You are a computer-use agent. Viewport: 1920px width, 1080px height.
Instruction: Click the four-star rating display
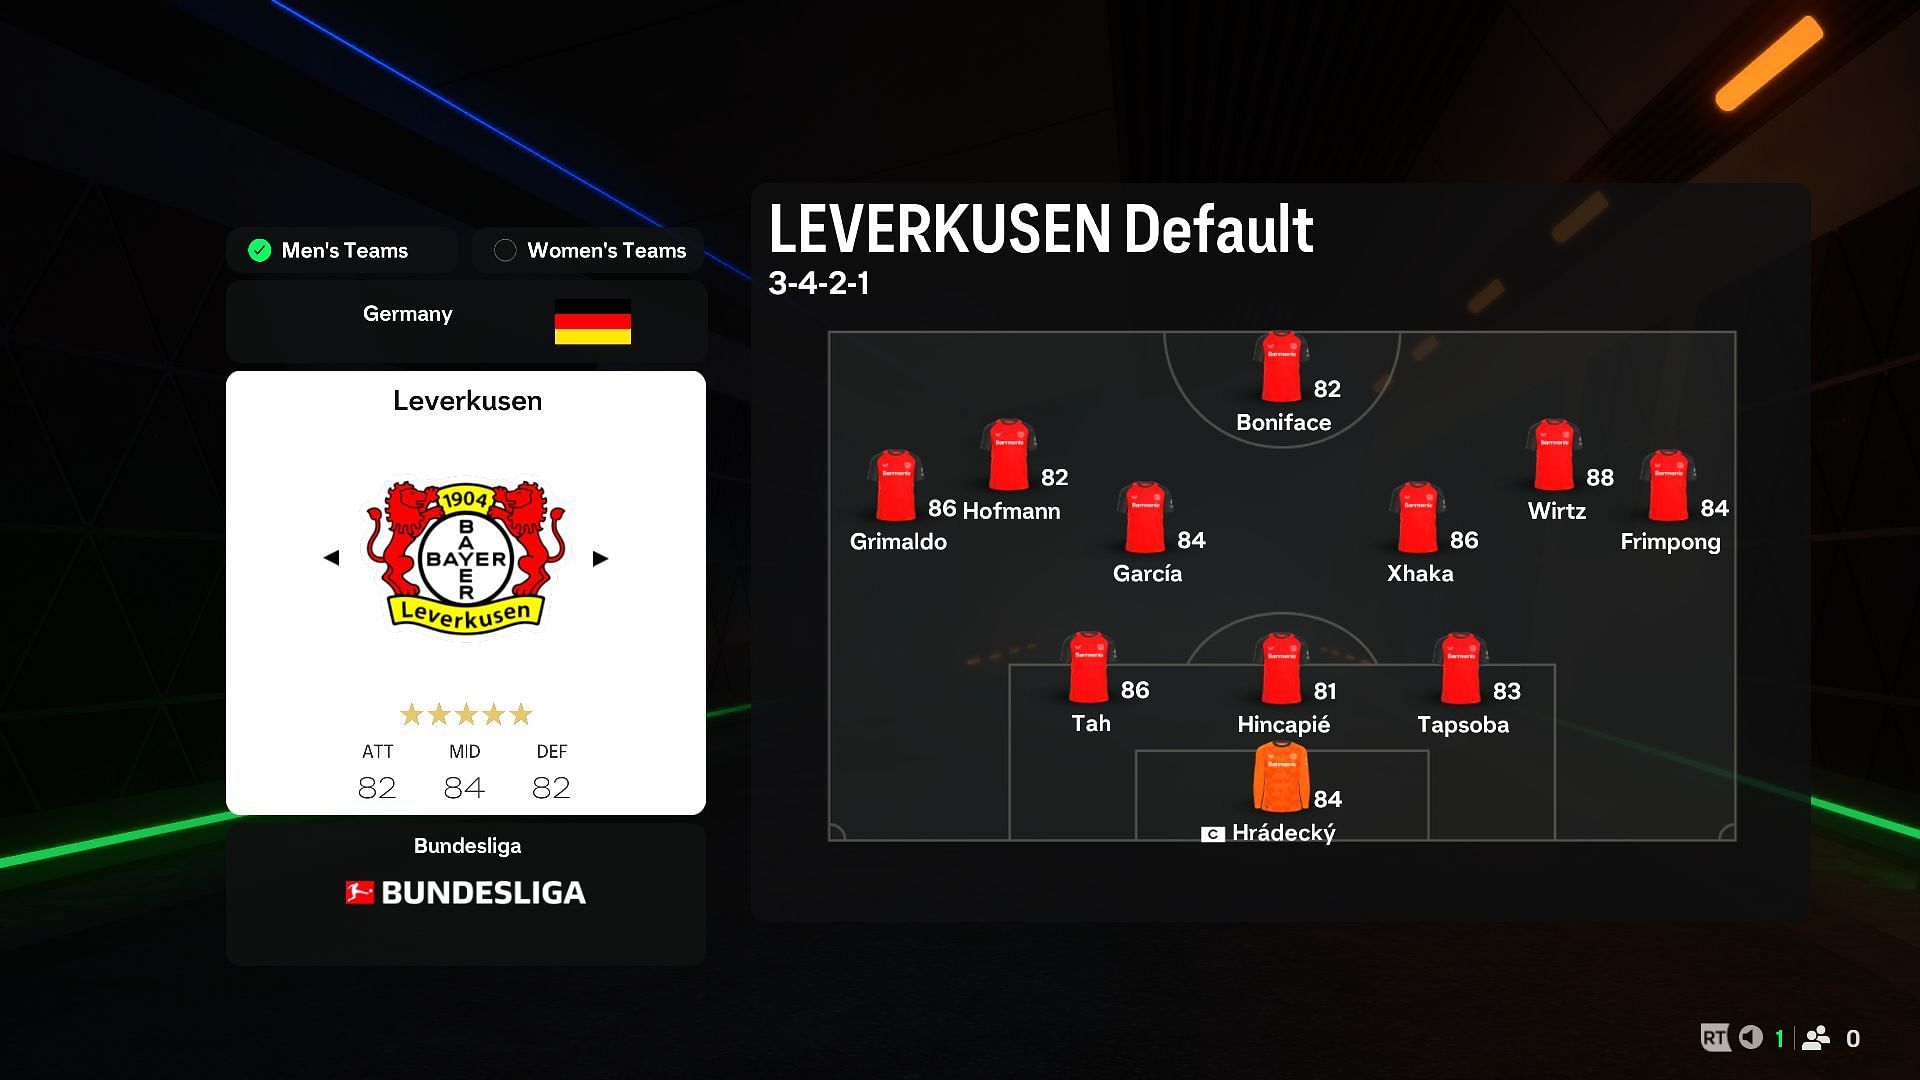click(x=465, y=713)
